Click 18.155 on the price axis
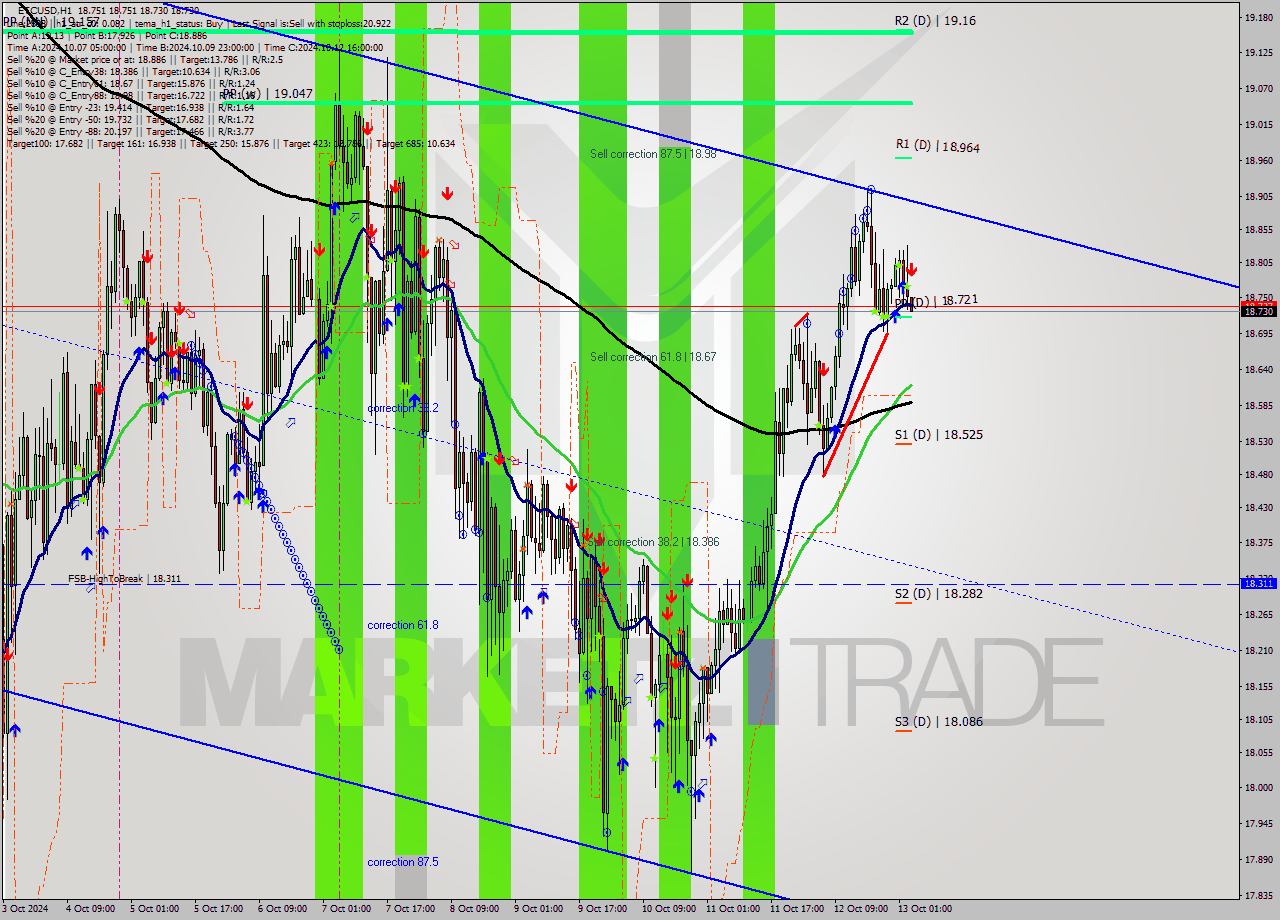Screen dimensions: 1280x920 coord(1258,687)
